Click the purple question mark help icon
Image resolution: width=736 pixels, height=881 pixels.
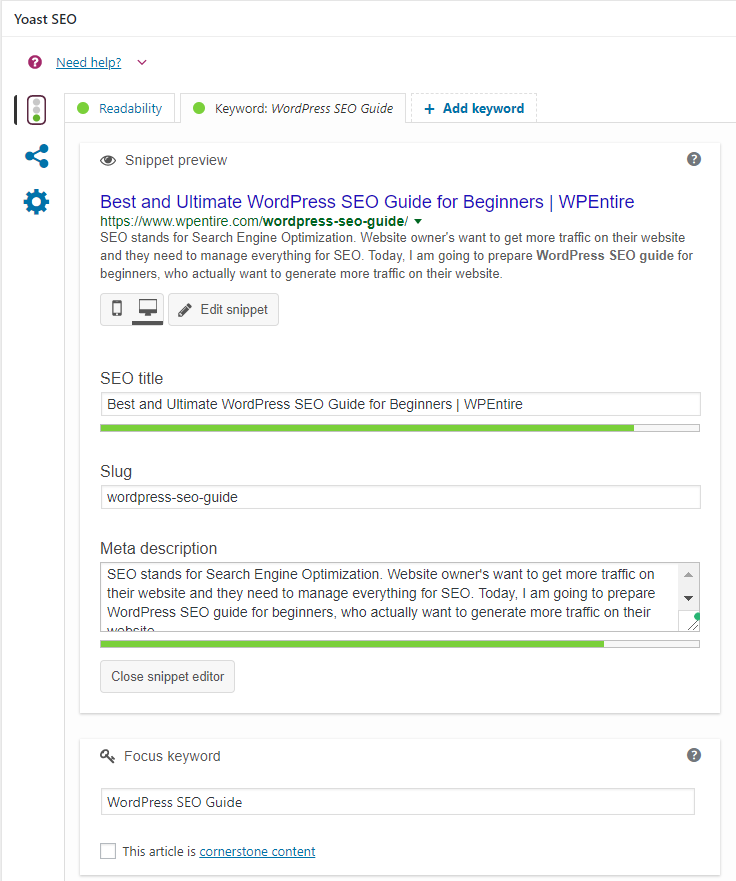tap(35, 62)
